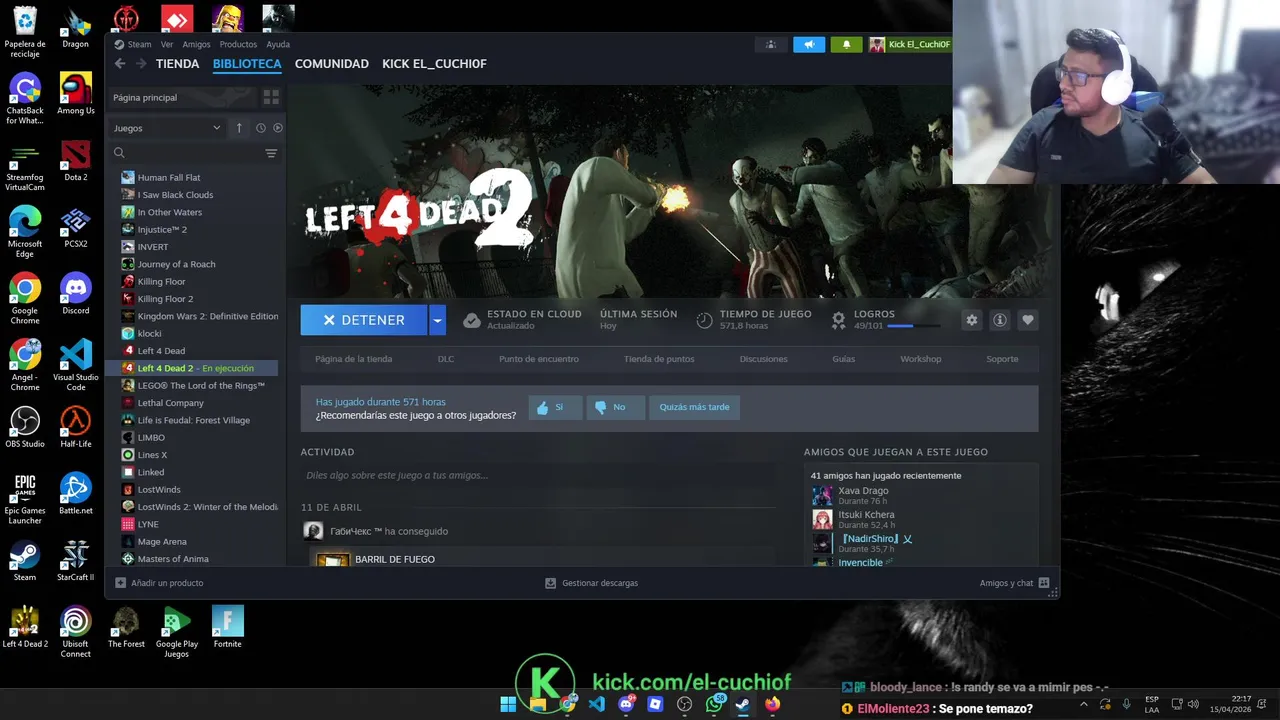Open the Discord desktop icon
Viewport: 1280px width, 720px height.
pos(75,295)
